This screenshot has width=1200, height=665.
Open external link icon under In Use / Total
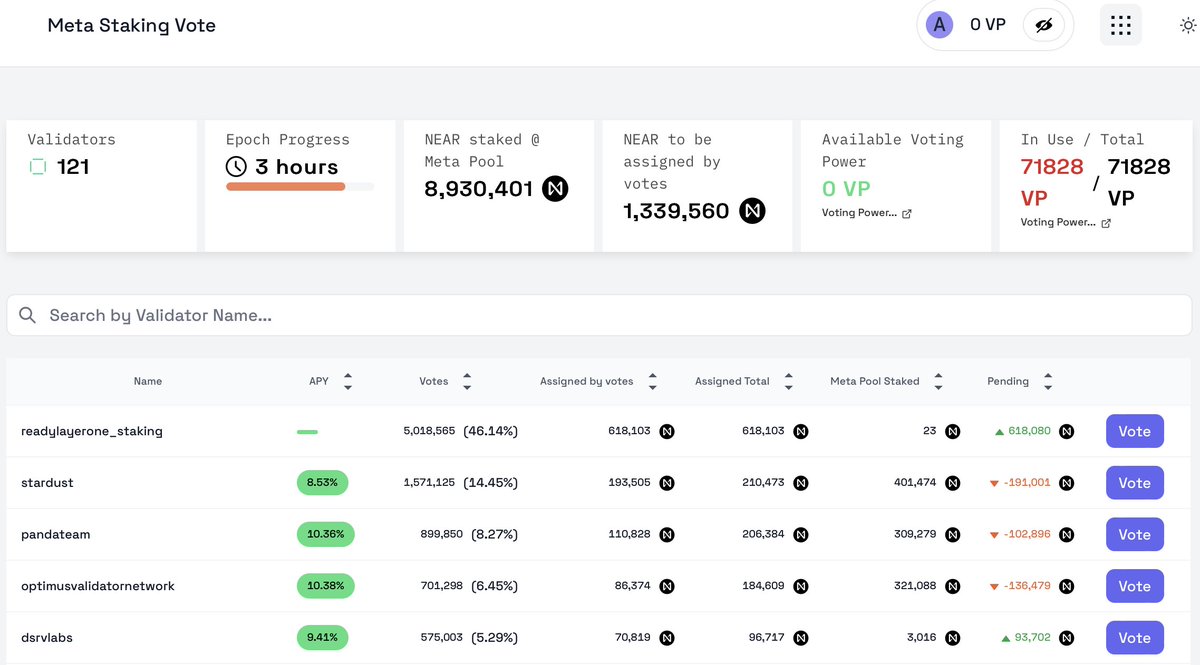pos(1105,223)
